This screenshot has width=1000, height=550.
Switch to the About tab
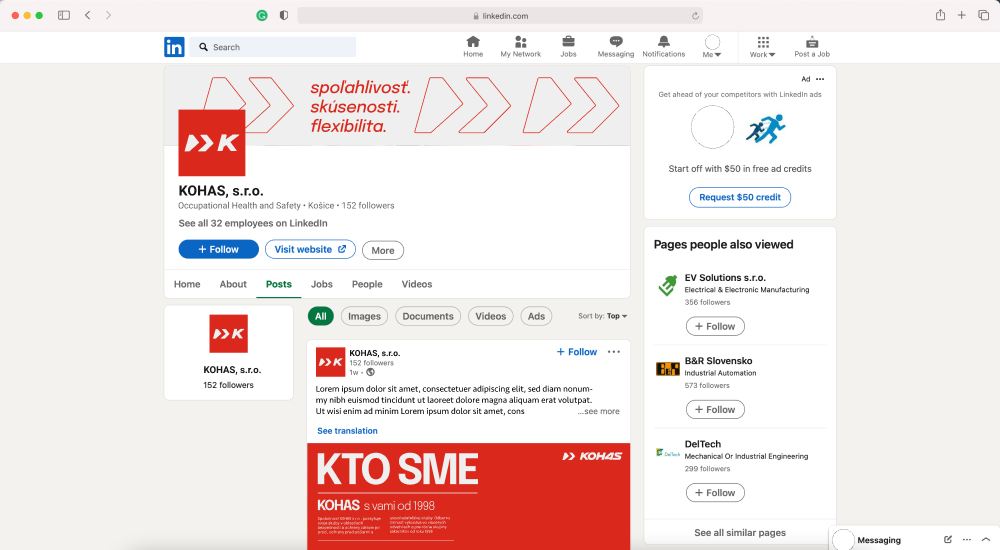tap(233, 285)
